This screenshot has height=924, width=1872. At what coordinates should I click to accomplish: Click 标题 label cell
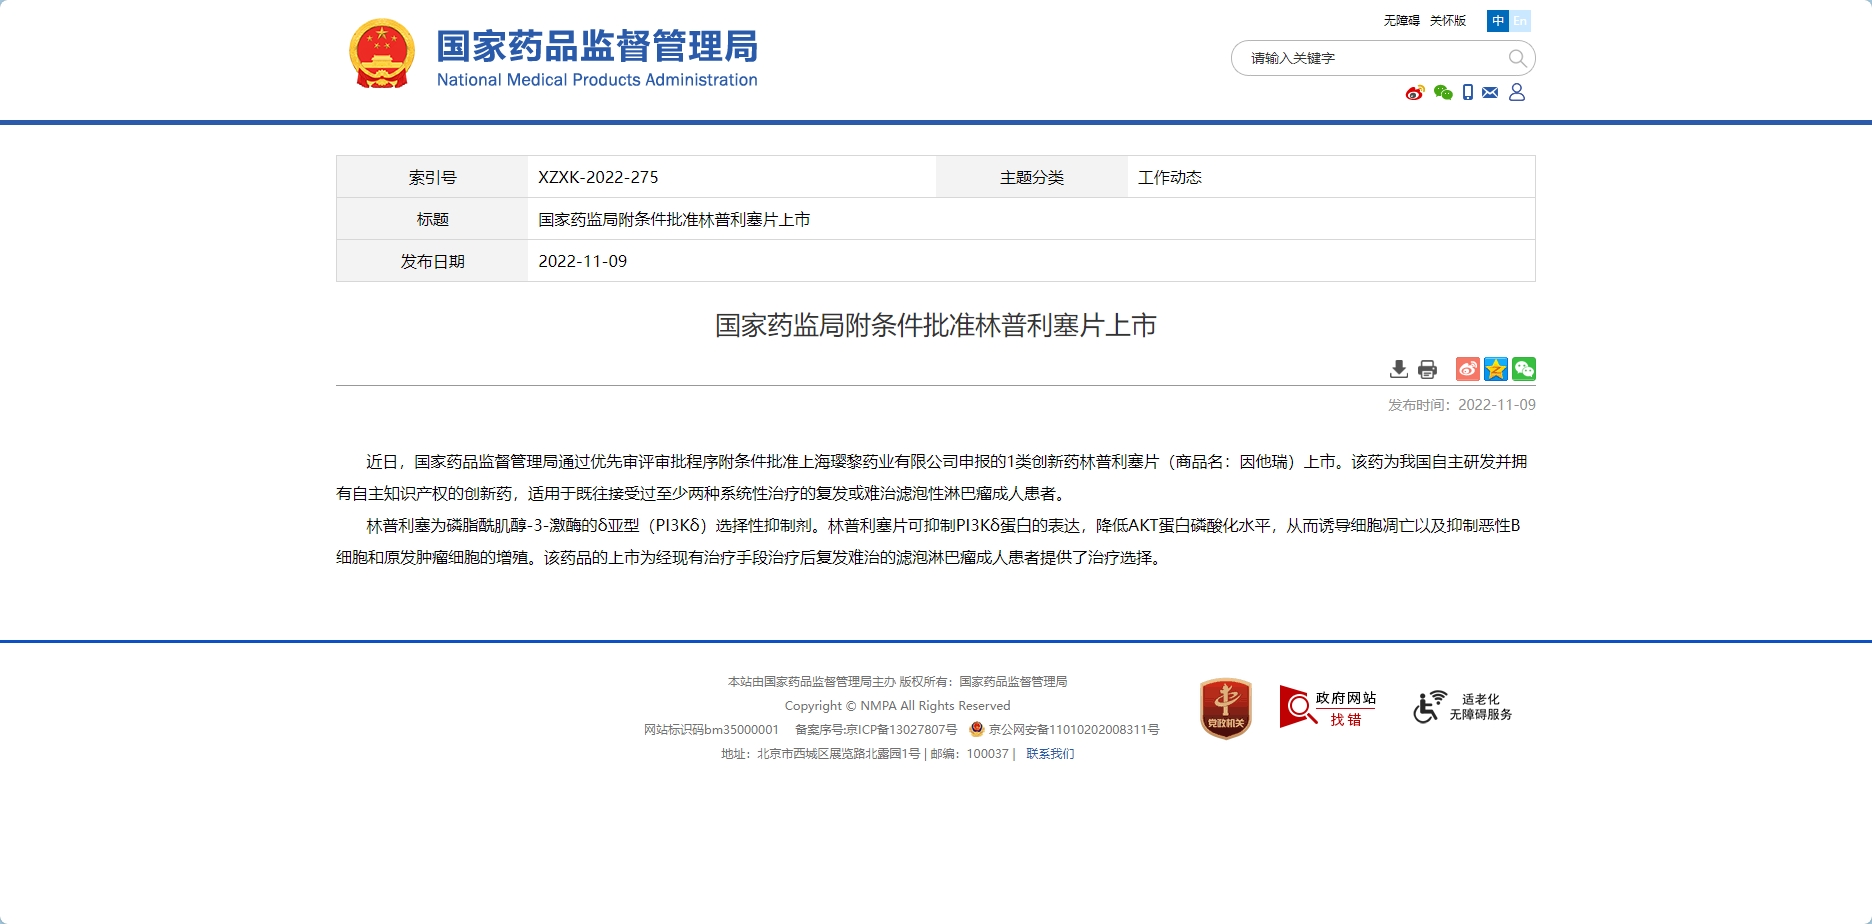click(432, 219)
